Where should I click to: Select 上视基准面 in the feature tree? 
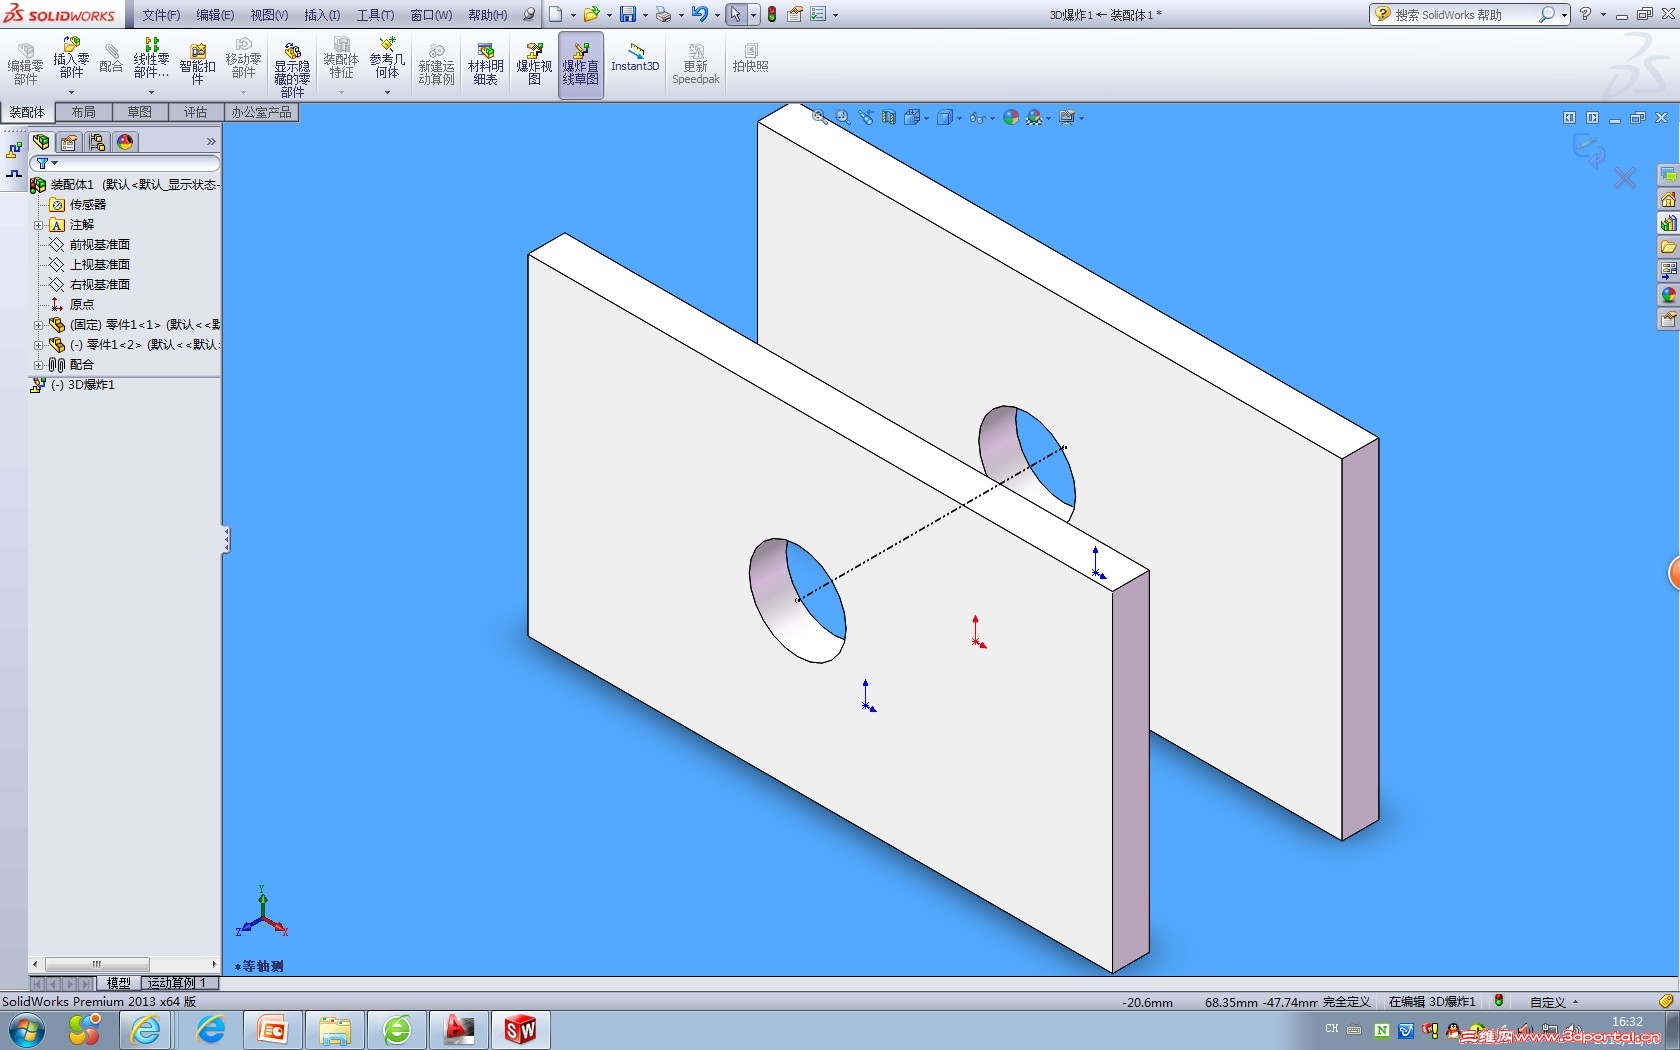pyautogui.click(x=100, y=265)
